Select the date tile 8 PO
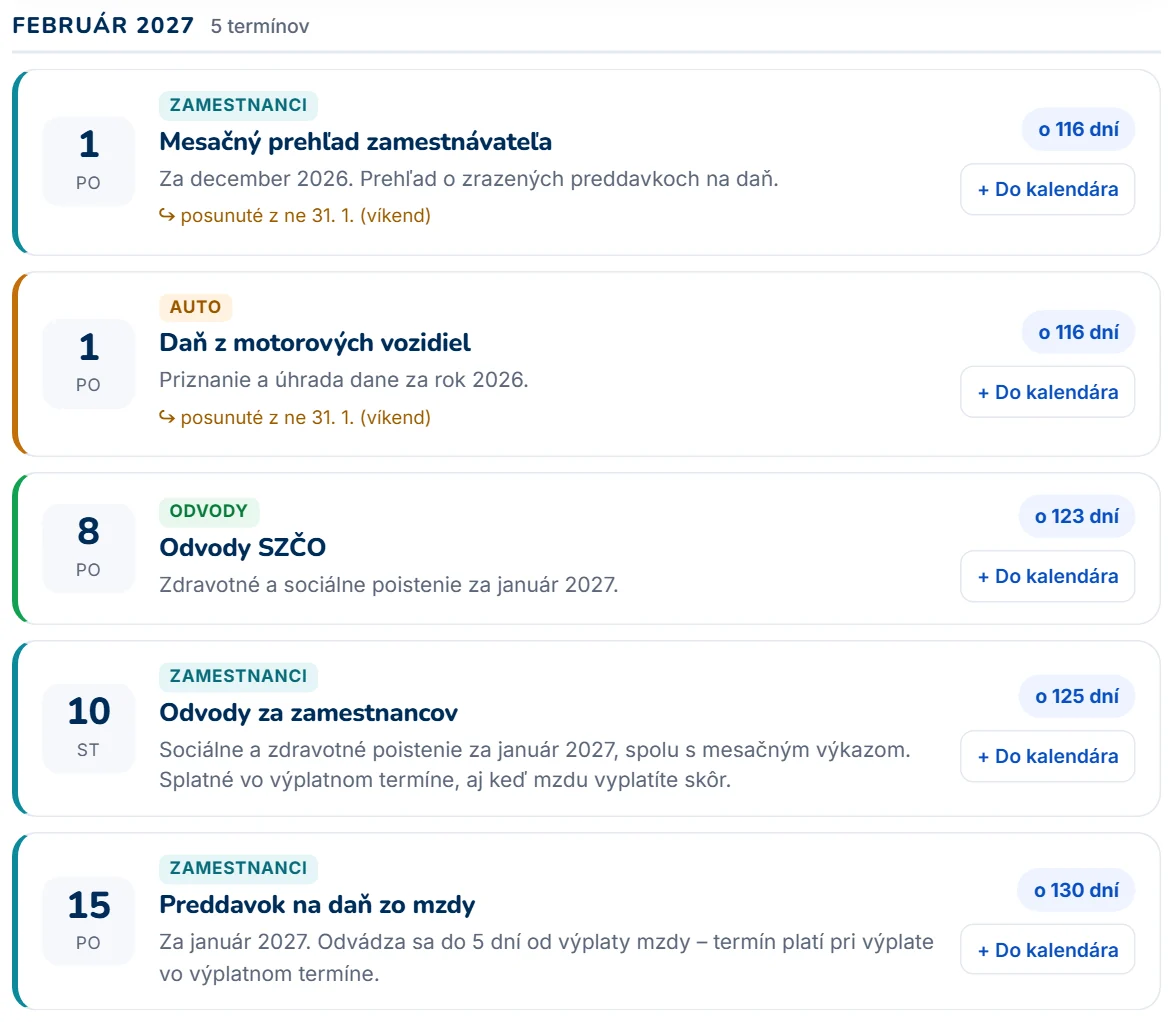 click(x=88, y=548)
